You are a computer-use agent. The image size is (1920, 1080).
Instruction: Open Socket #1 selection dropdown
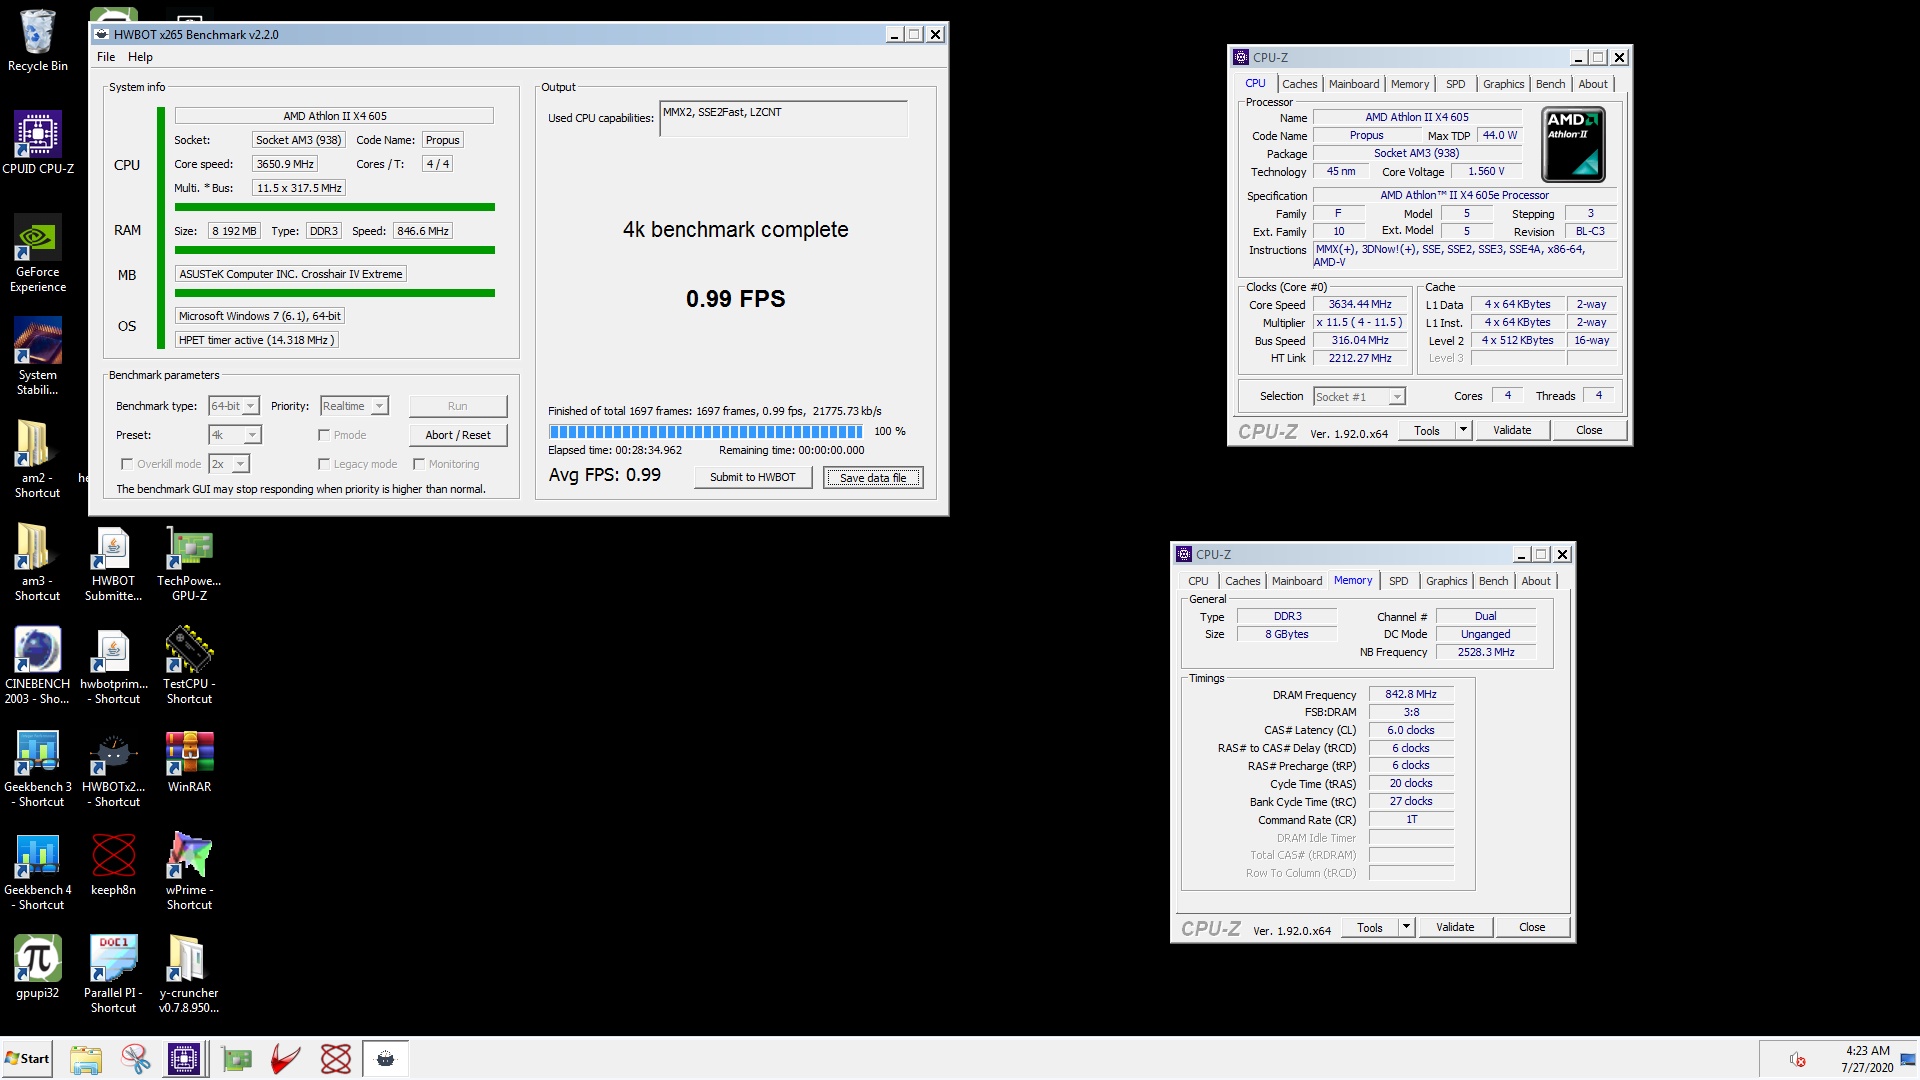click(1359, 397)
